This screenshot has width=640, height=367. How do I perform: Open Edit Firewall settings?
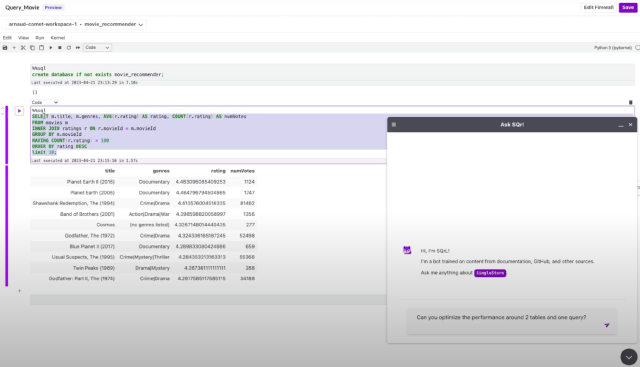click(598, 7)
